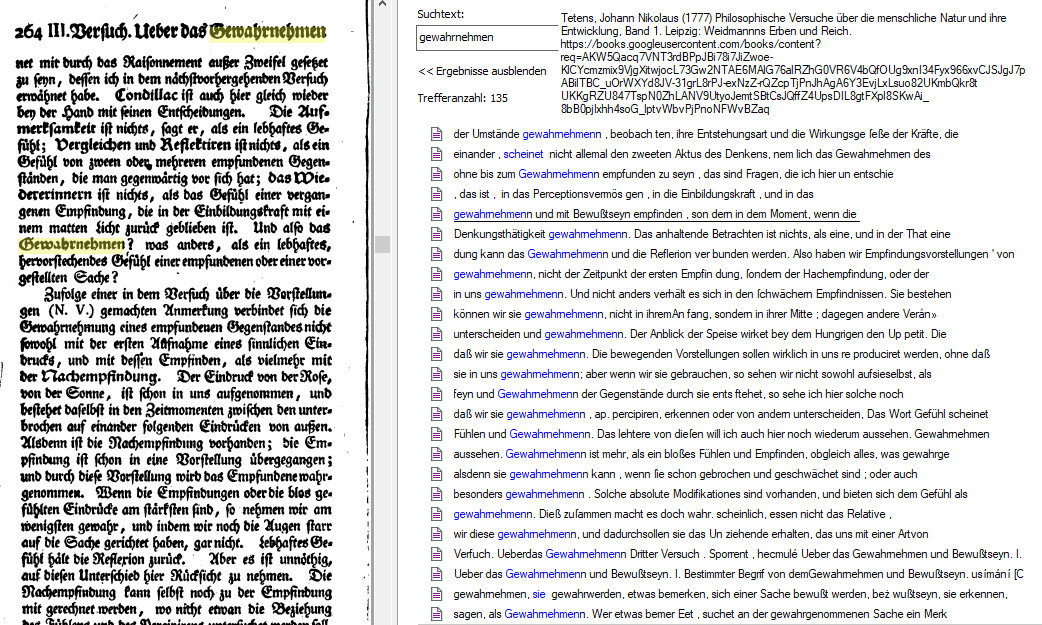Click document icon beside 'einander, scheinet nicht allemal' result
This screenshot has height=625, width=1042.
tap(436, 154)
